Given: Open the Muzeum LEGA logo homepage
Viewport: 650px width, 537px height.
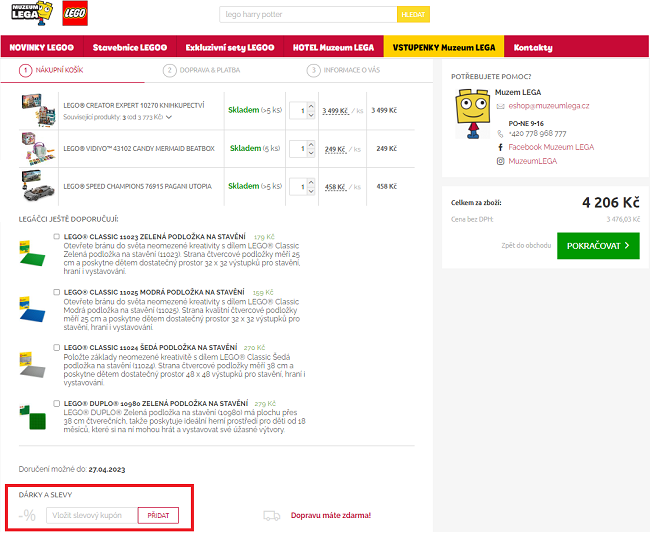Looking at the screenshot, I should click(32, 13).
